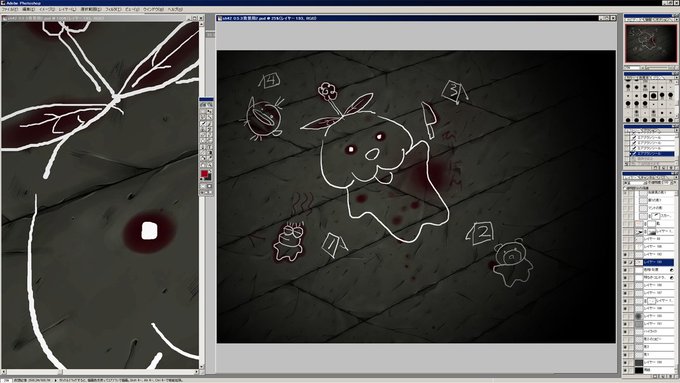This screenshot has height=383, width=680.
Task: Open the ファイル menu
Action: [x=9, y=9]
